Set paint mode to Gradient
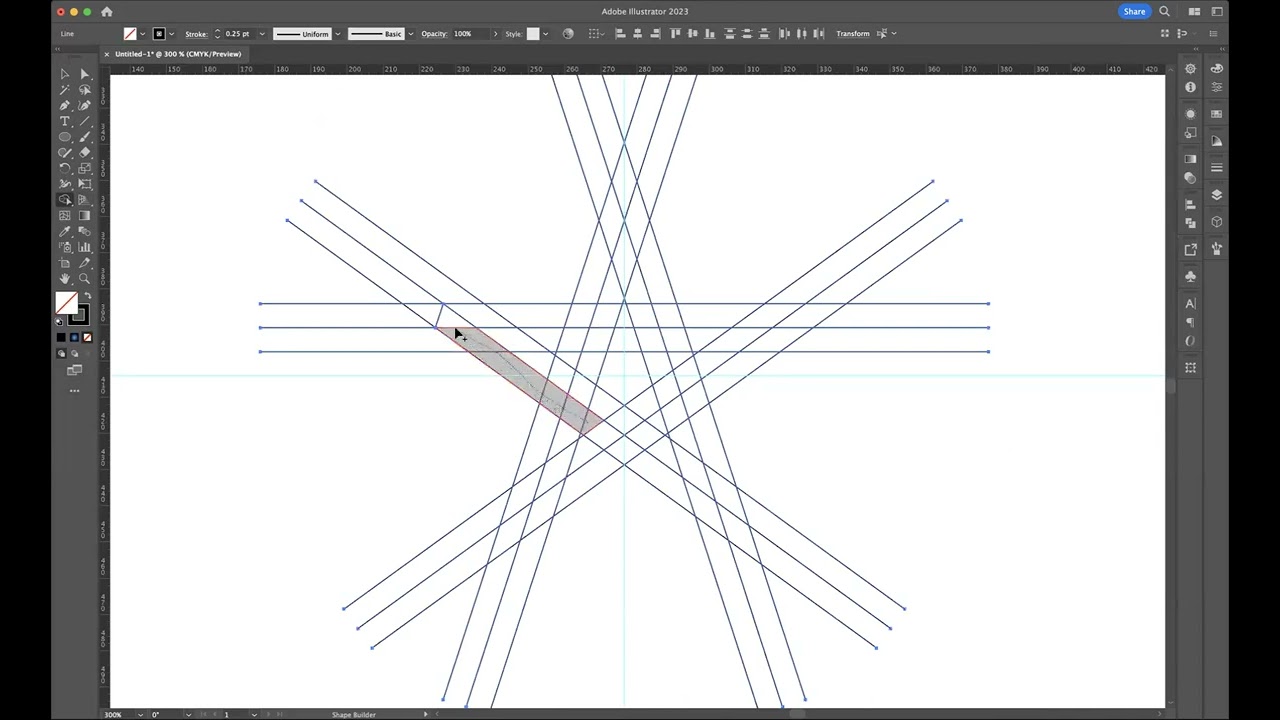 click(x=74, y=338)
